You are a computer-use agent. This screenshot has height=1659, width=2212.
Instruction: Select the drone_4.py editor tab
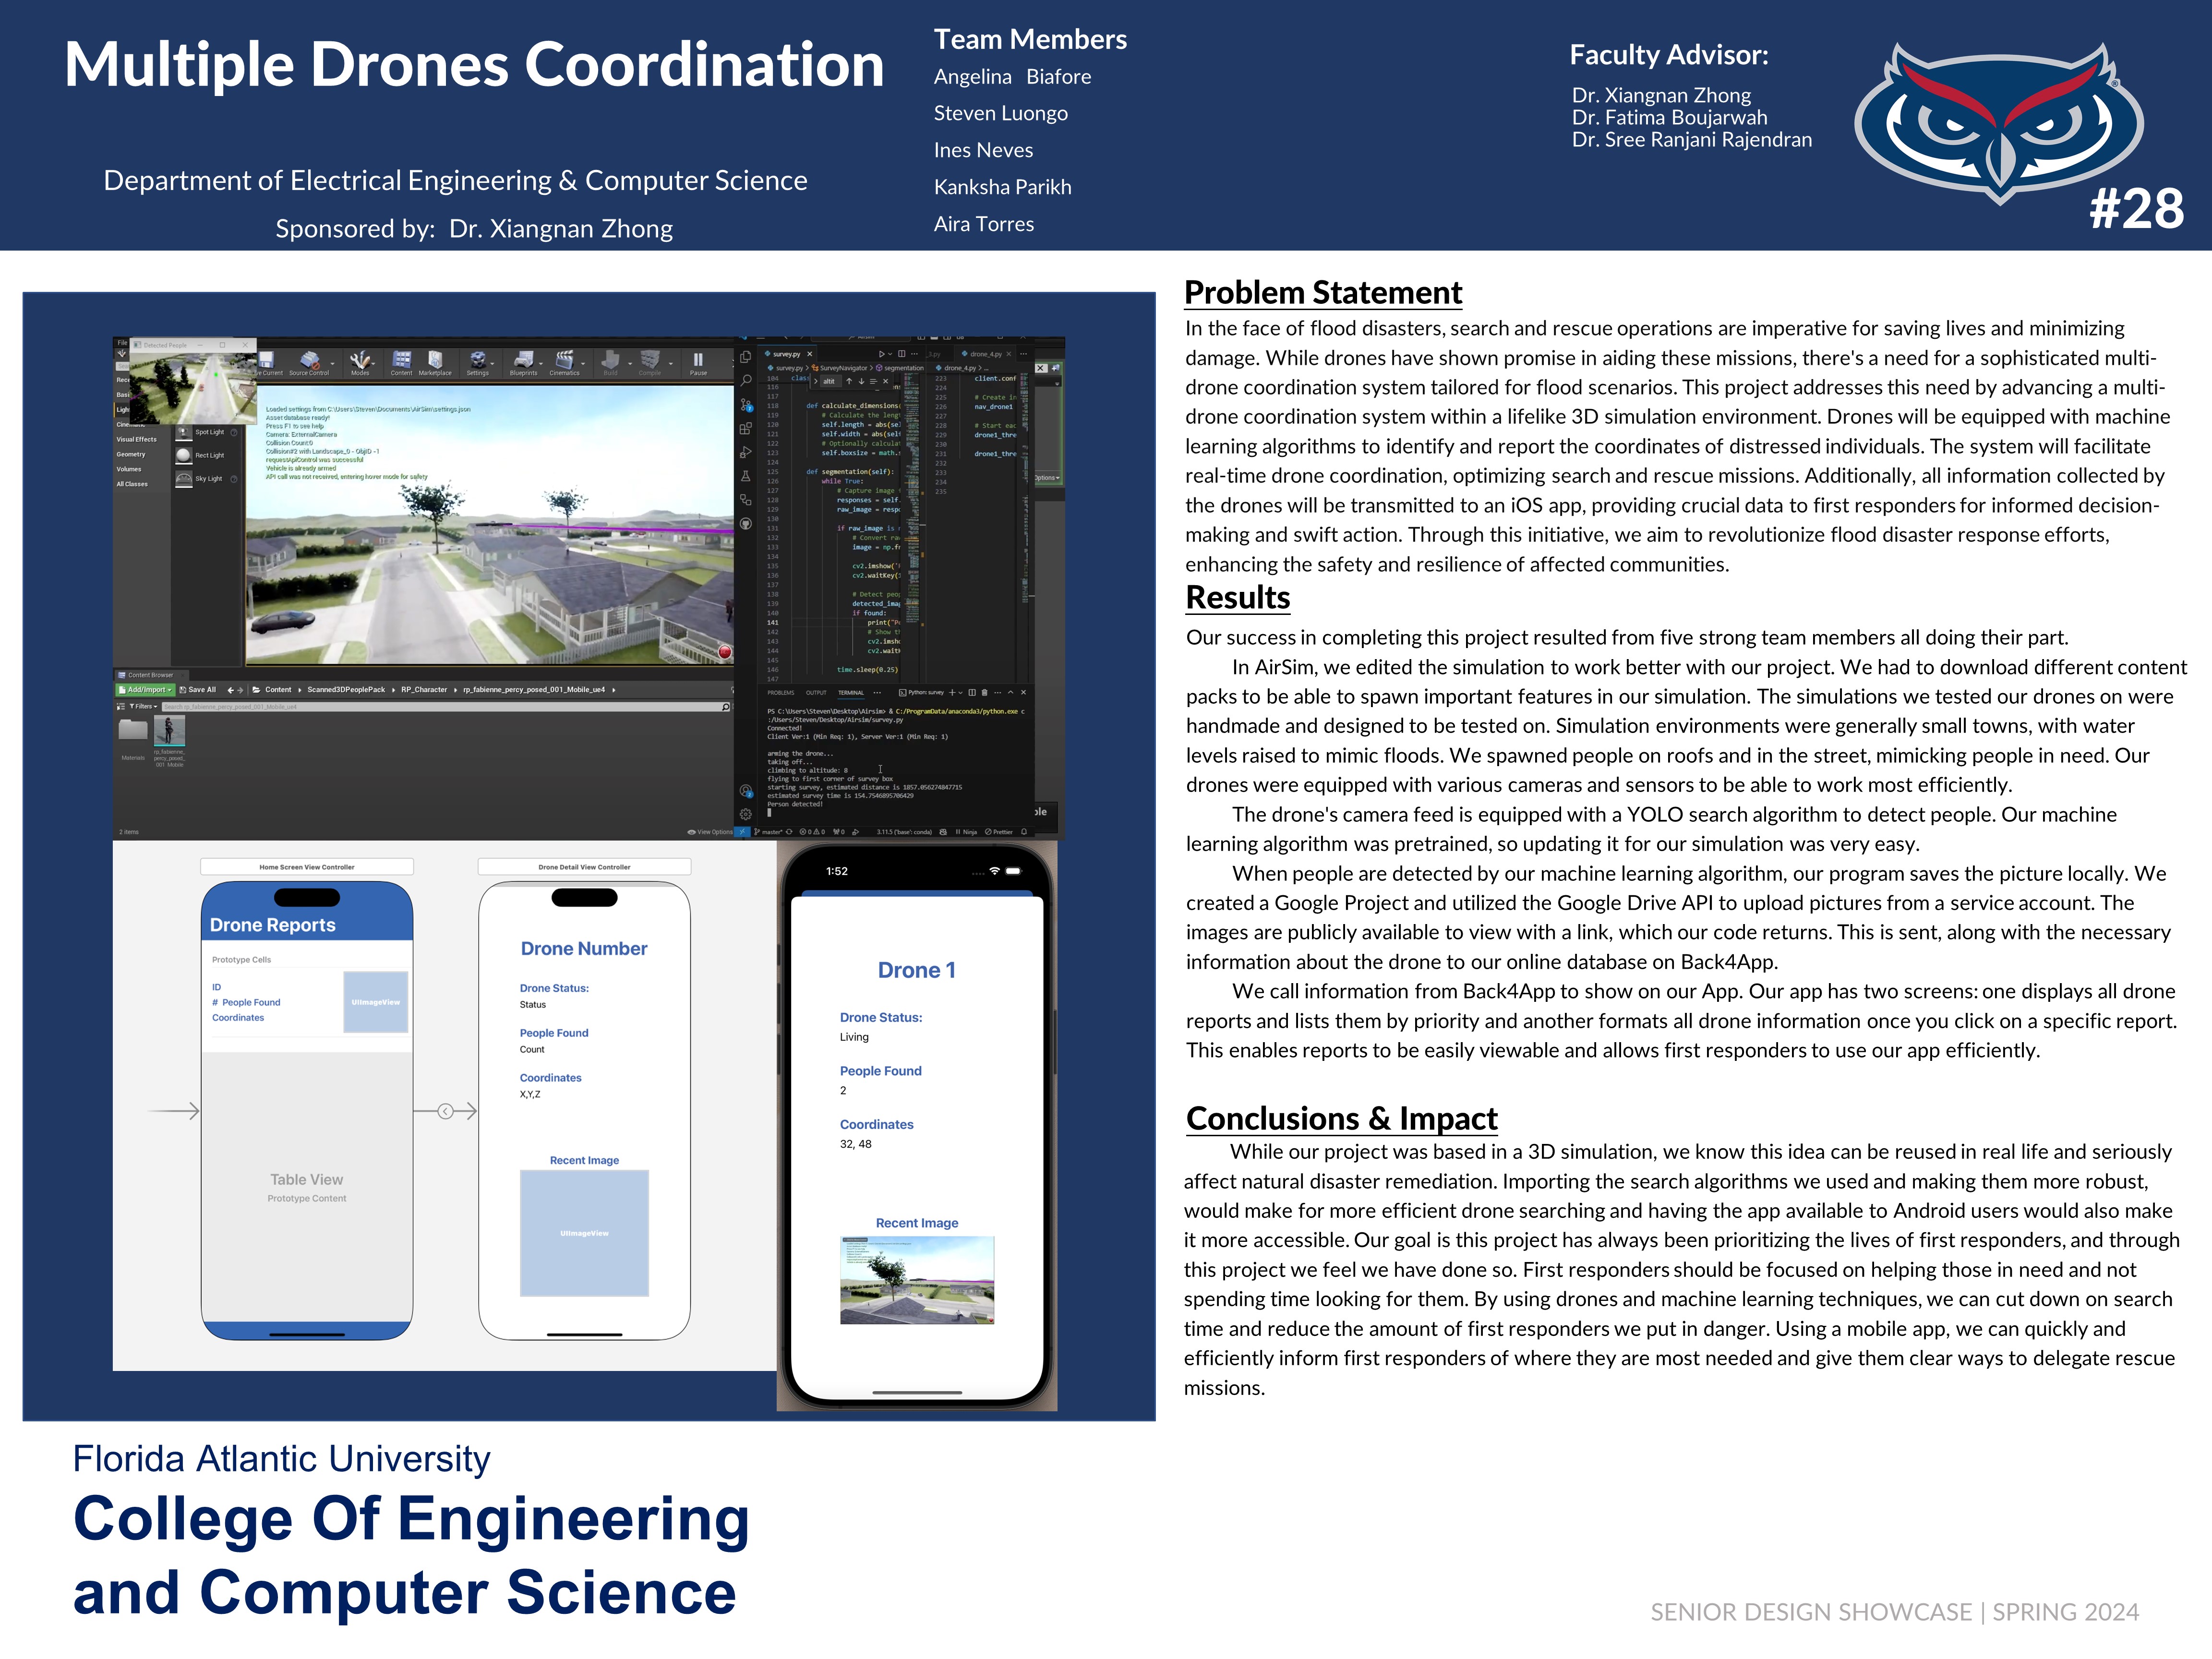[x=985, y=354]
